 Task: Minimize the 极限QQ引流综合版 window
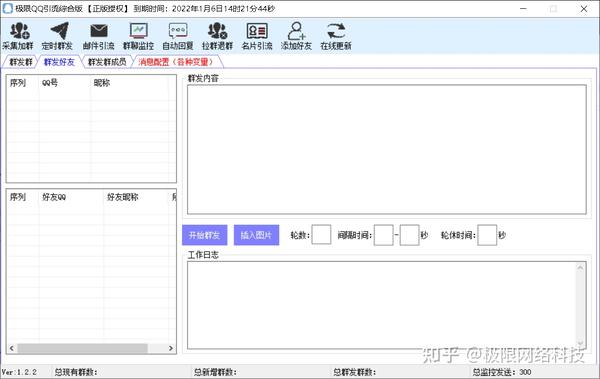coord(523,8)
